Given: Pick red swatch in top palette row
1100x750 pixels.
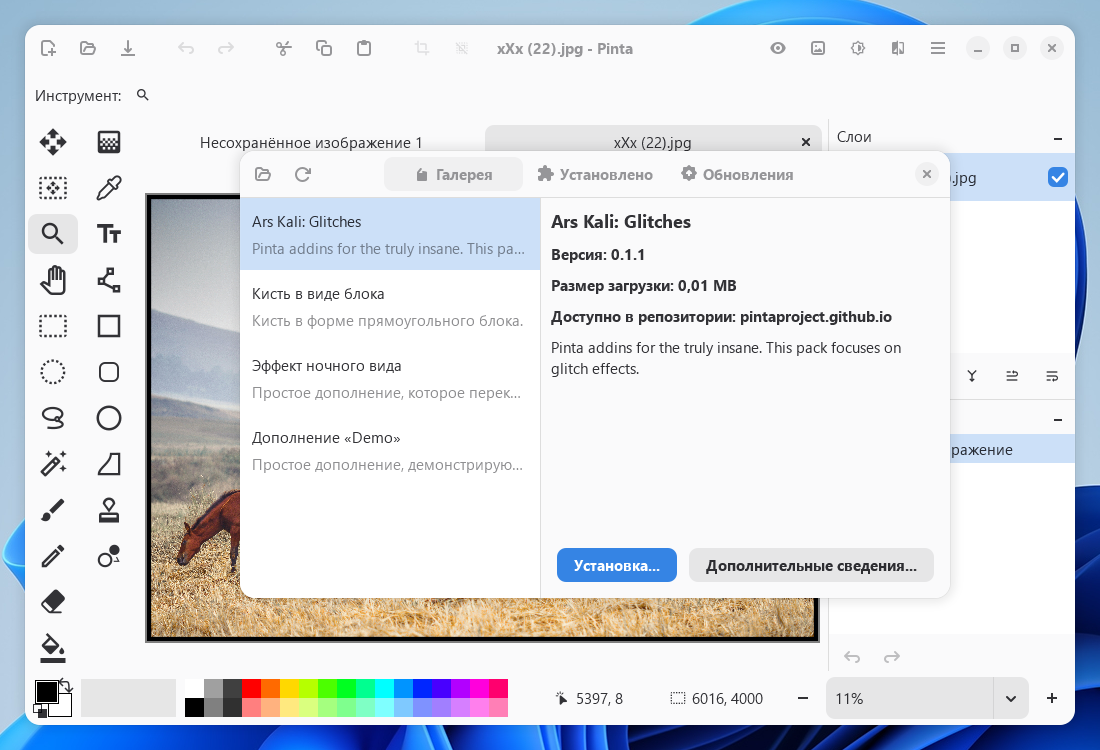Looking at the screenshot, I should (x=251, y=688).
